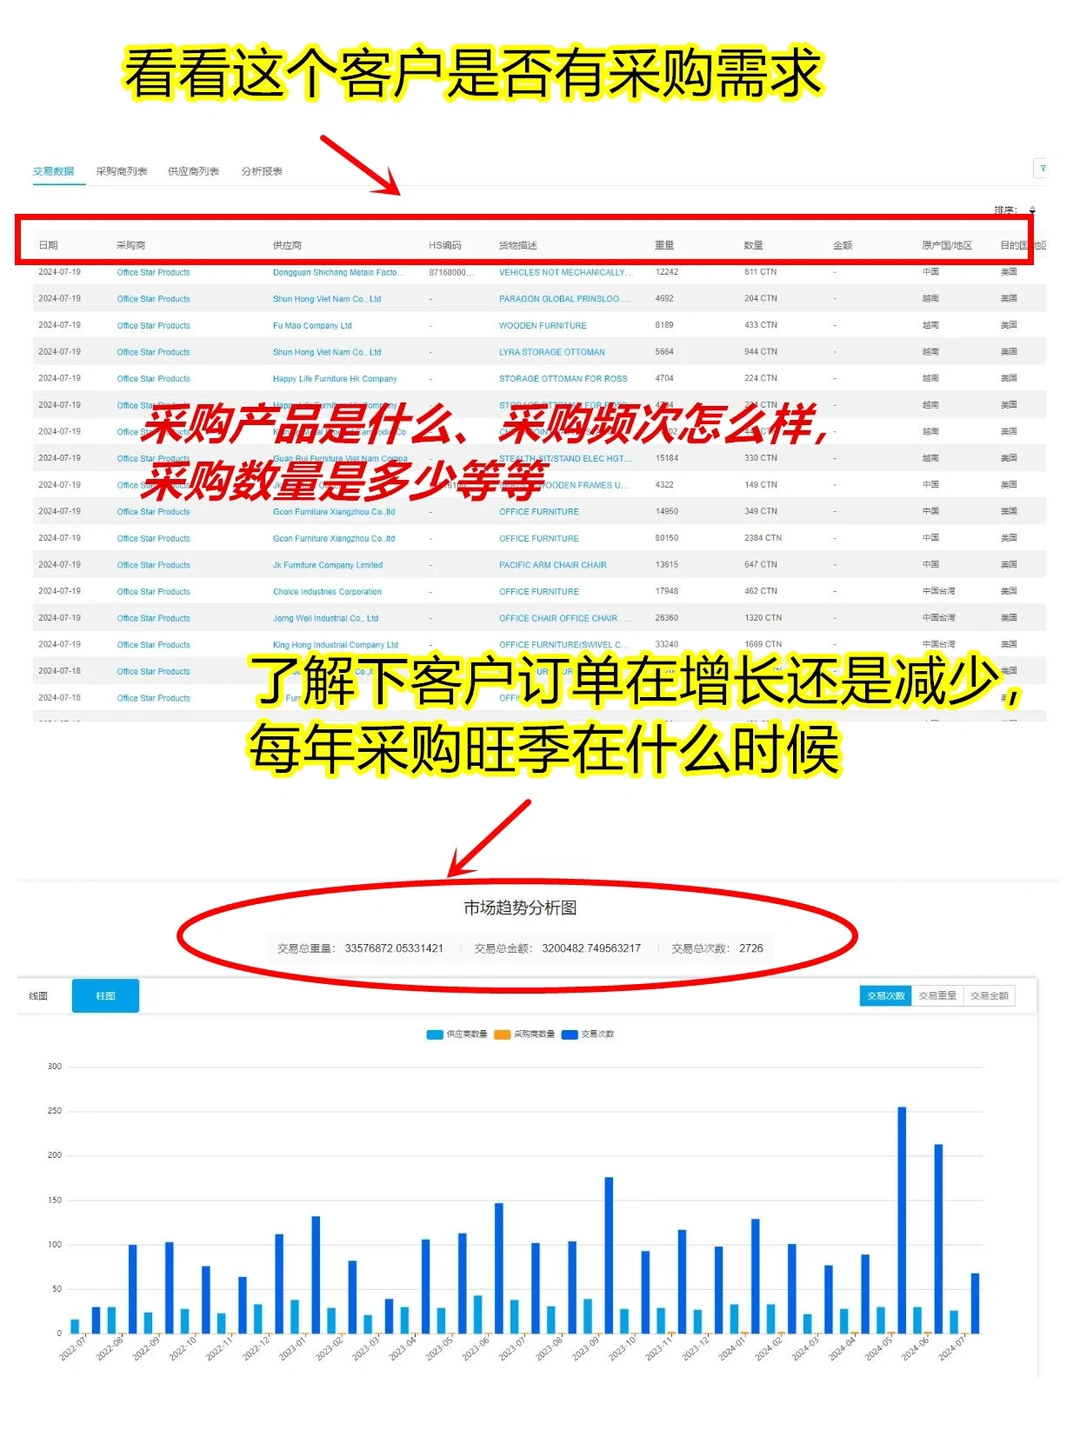The image size is (1080, 1443).
Task: Toggle the 交易次数 metric button
Action: (884, 995)
